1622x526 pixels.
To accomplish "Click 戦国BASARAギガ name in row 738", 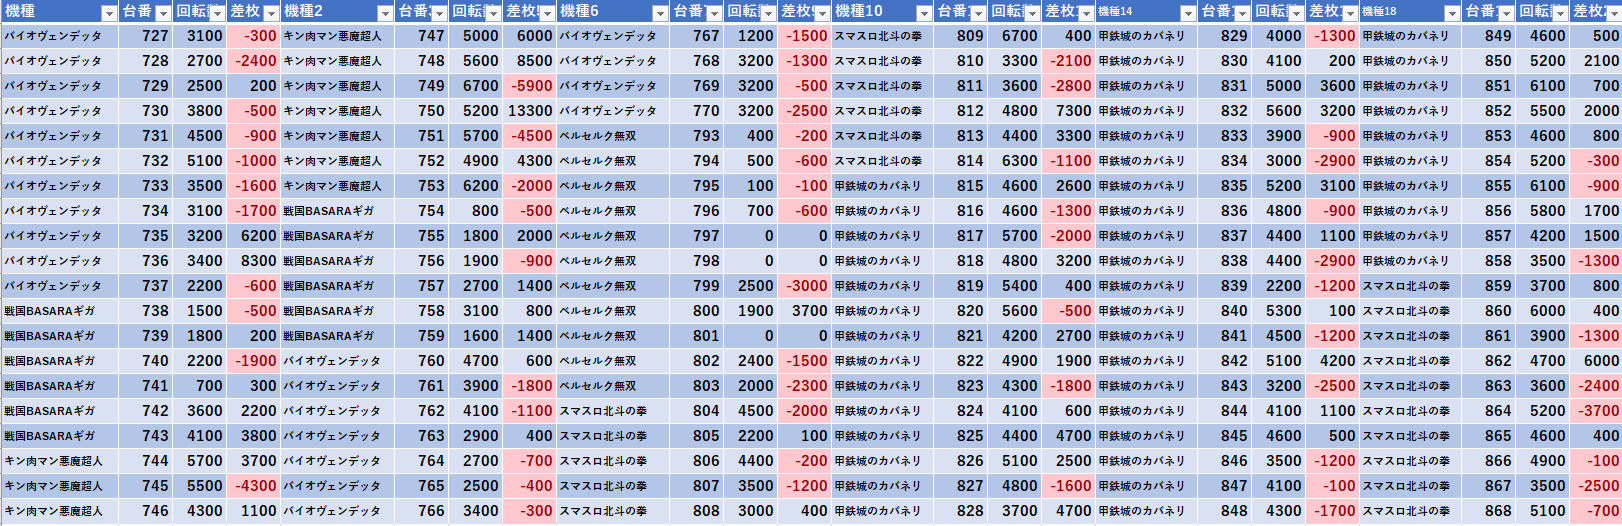I will (50, 311).
